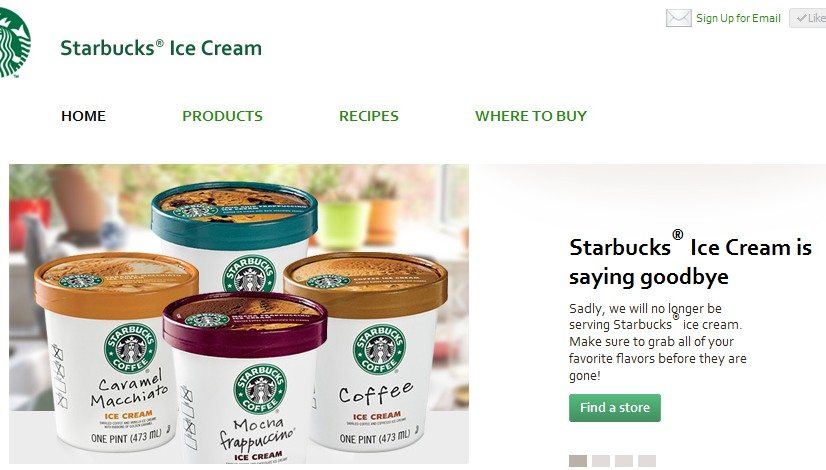The width and height of the screenshot is (826, 470).
Task: Open the PRODUCTS menu
Action: (222, 116)
